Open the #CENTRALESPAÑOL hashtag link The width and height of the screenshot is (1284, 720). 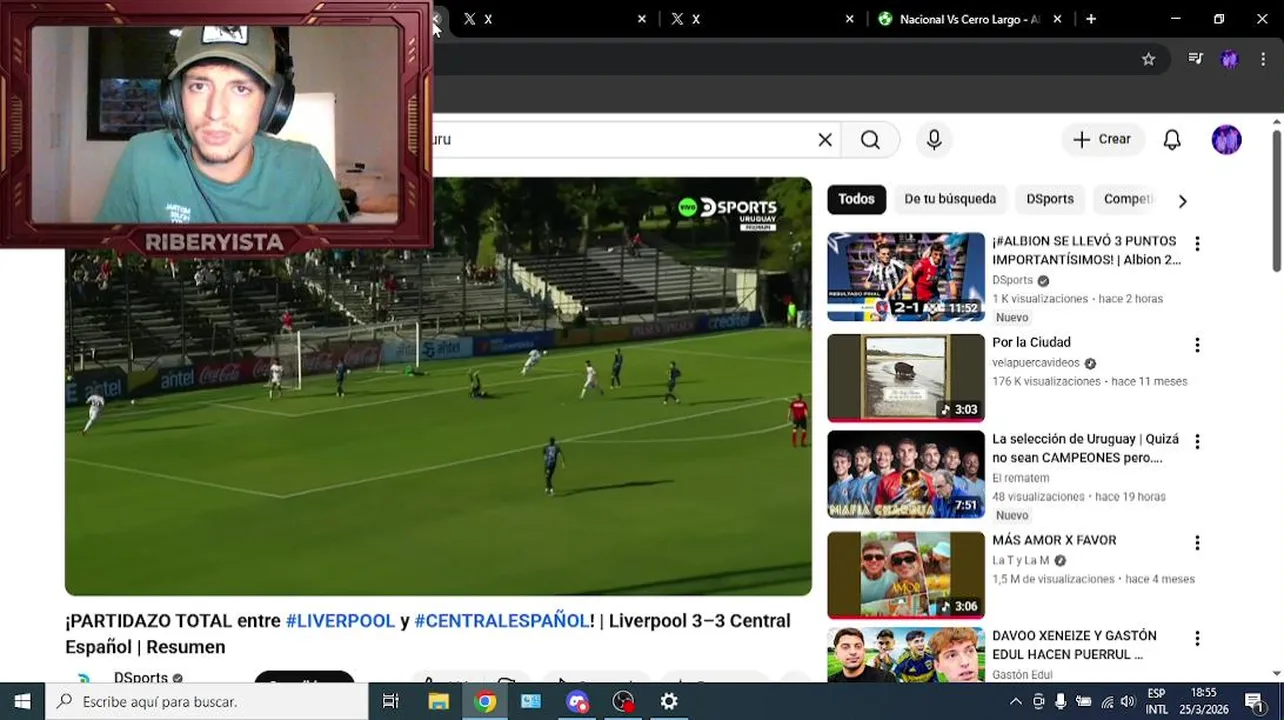point(502,621)
